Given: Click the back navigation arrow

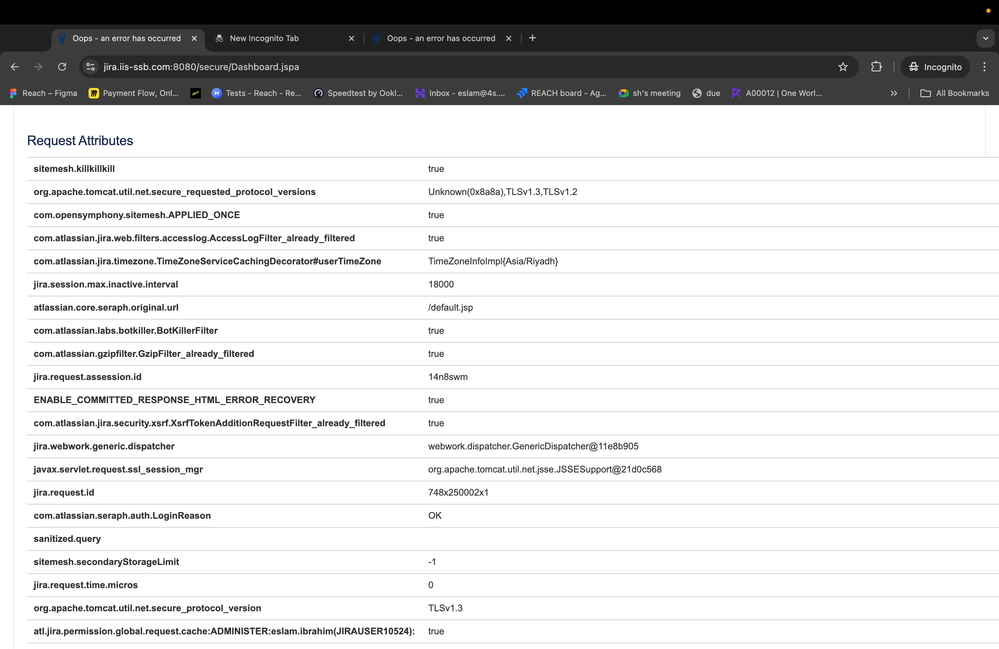Looking at the screenshot, I should 13,67.
